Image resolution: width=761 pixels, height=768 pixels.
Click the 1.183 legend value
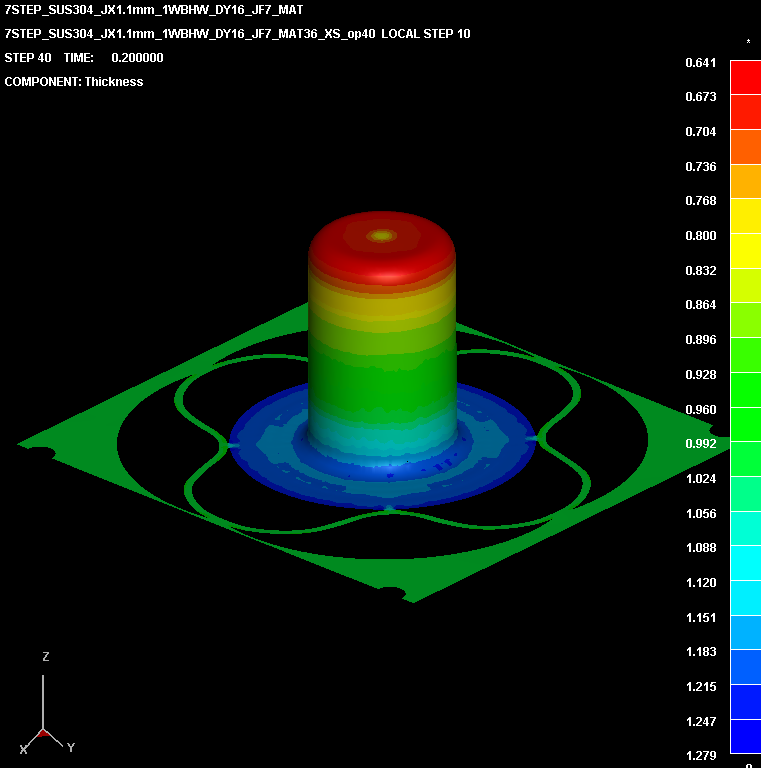(700, 652)
